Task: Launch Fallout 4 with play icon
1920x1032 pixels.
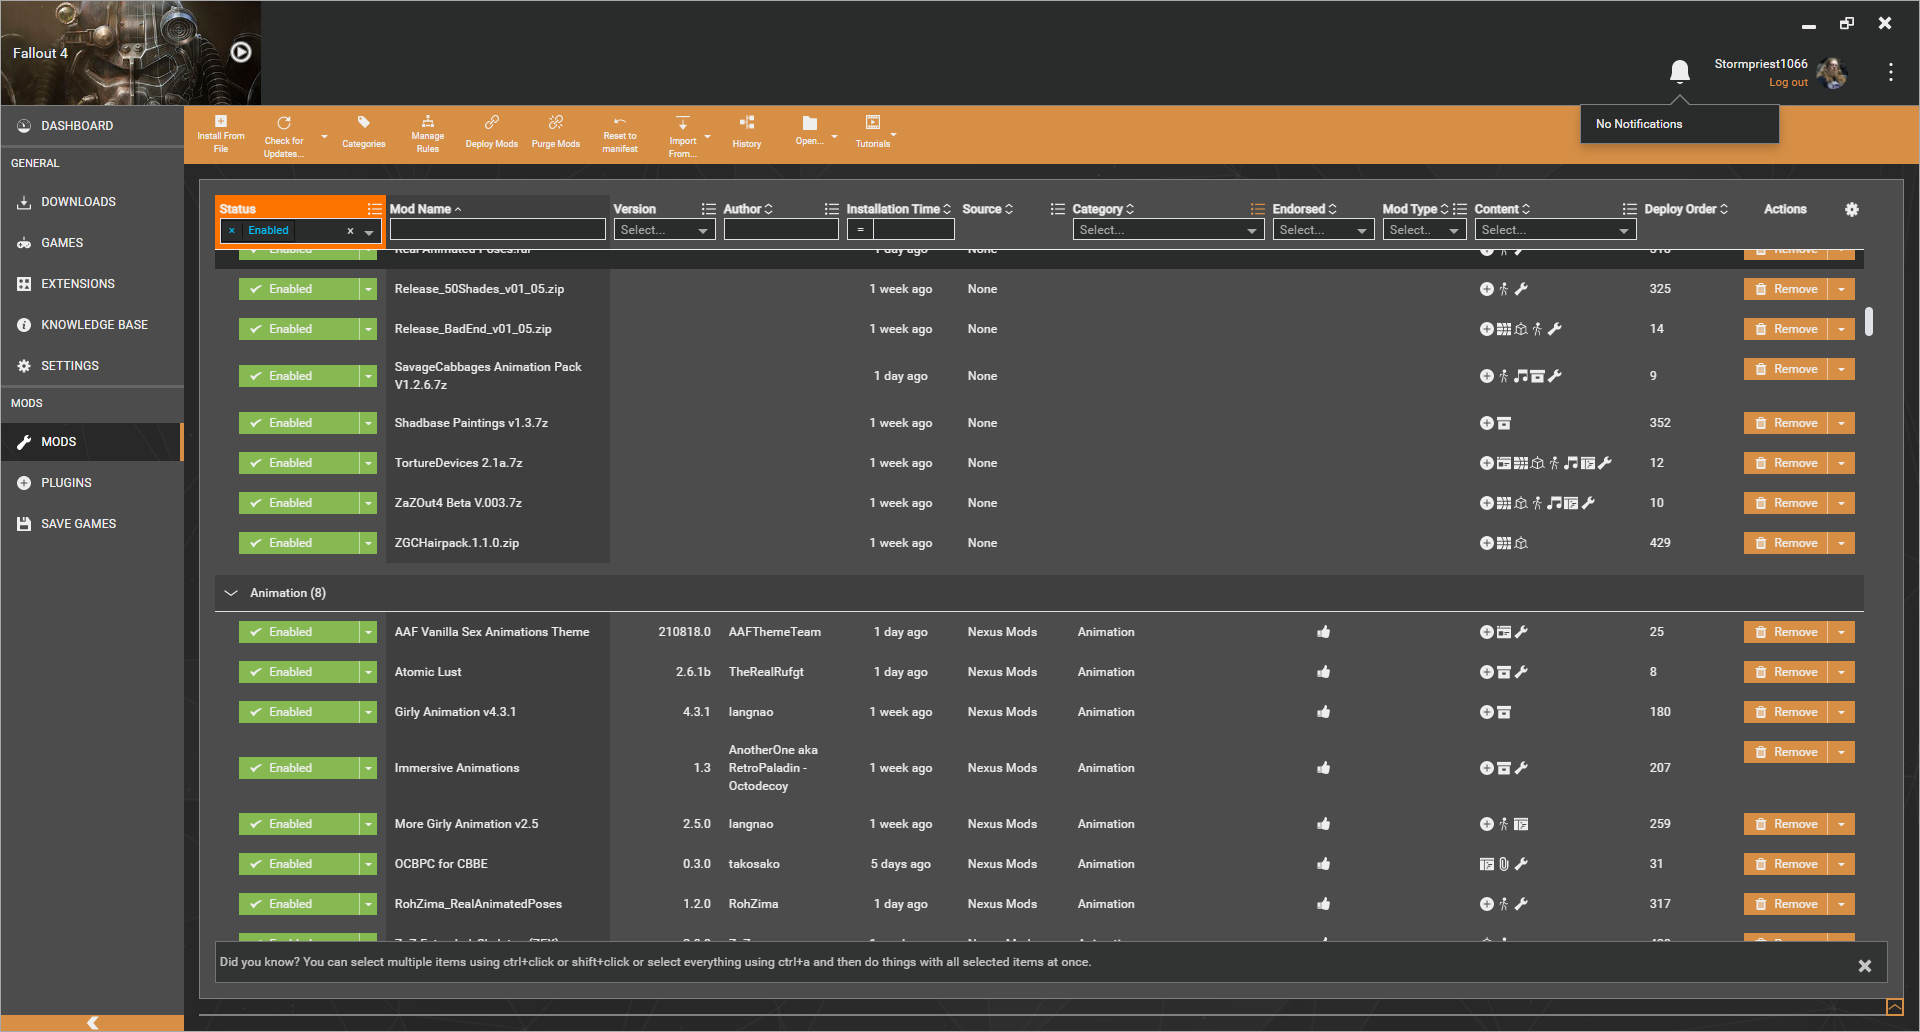Action: [241, 52]
